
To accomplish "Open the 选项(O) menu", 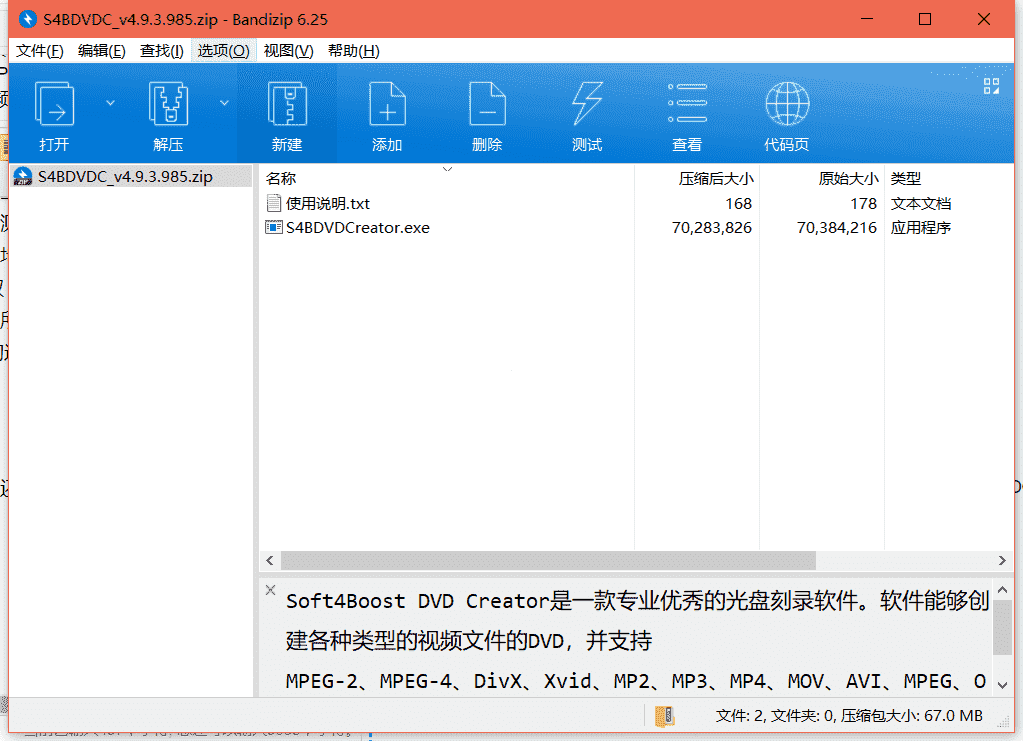I will pos(223,51).
